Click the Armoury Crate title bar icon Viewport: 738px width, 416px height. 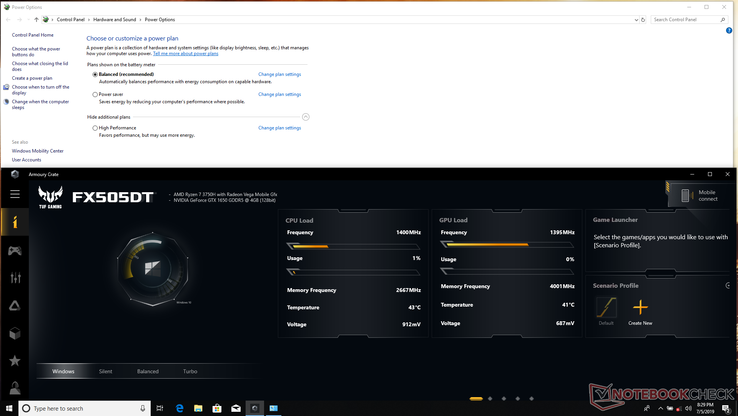click(15, 174)
